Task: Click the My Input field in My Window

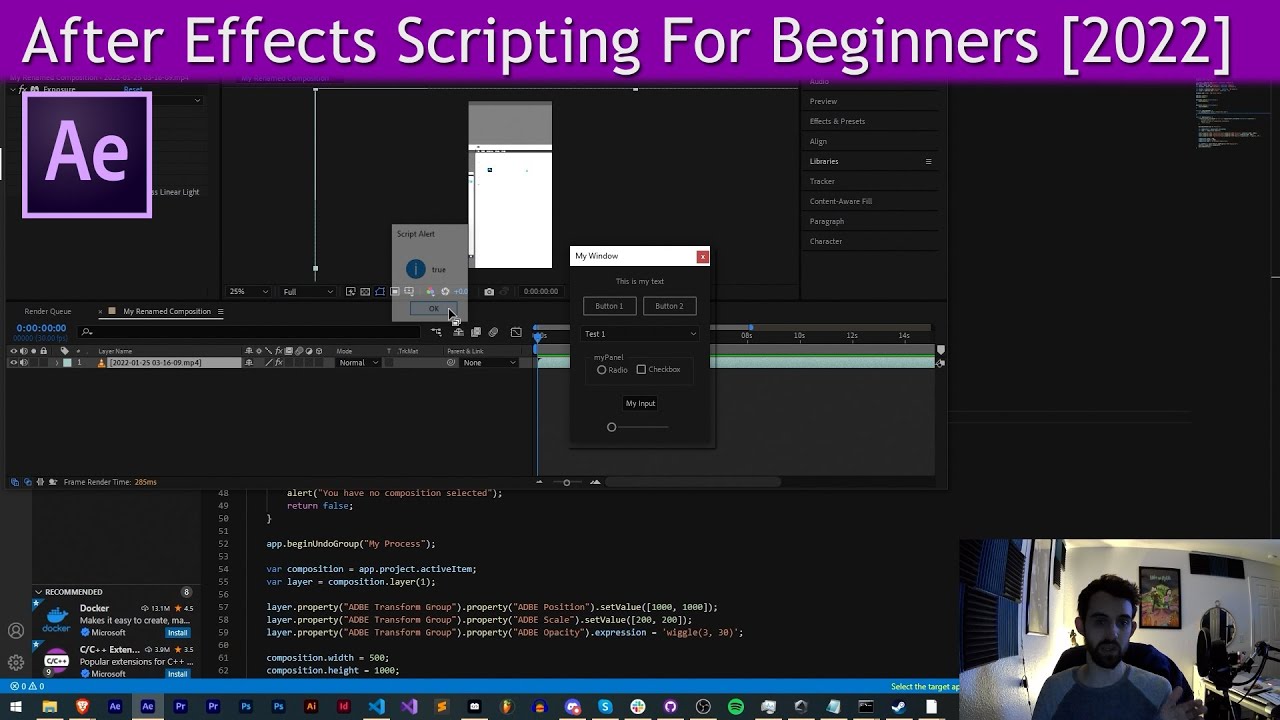Action: tap(640, 403)
